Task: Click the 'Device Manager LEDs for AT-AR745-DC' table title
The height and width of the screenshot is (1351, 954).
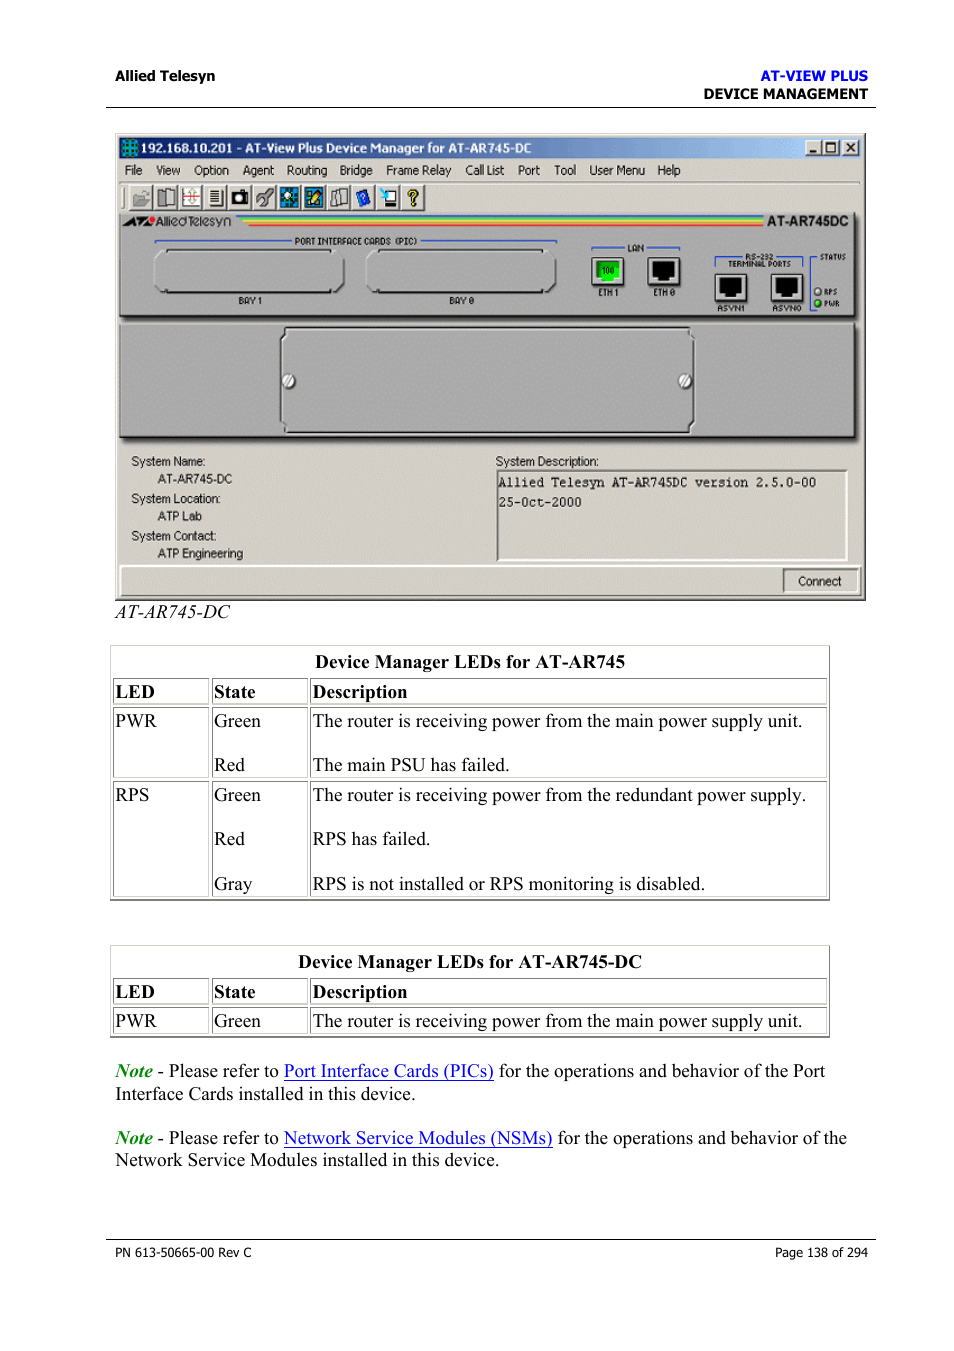Action: (470, 962)
